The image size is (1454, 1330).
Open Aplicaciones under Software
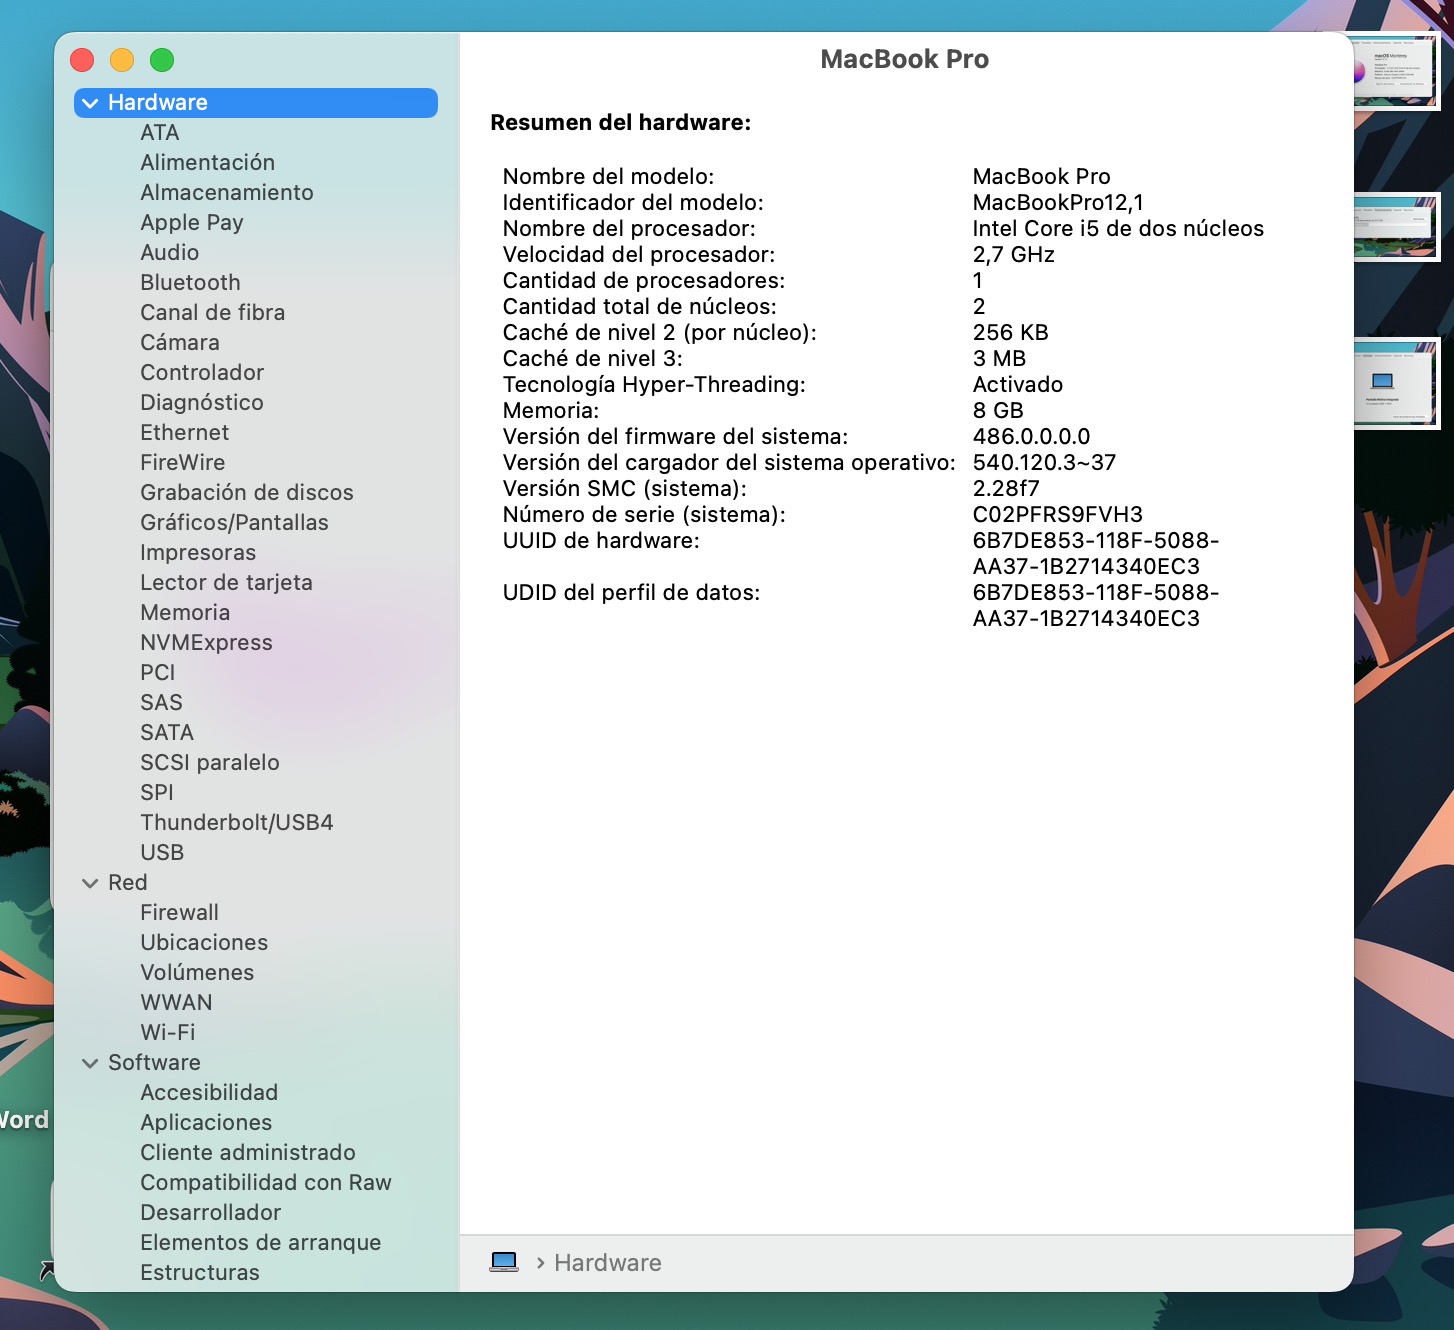(206, 1123)
